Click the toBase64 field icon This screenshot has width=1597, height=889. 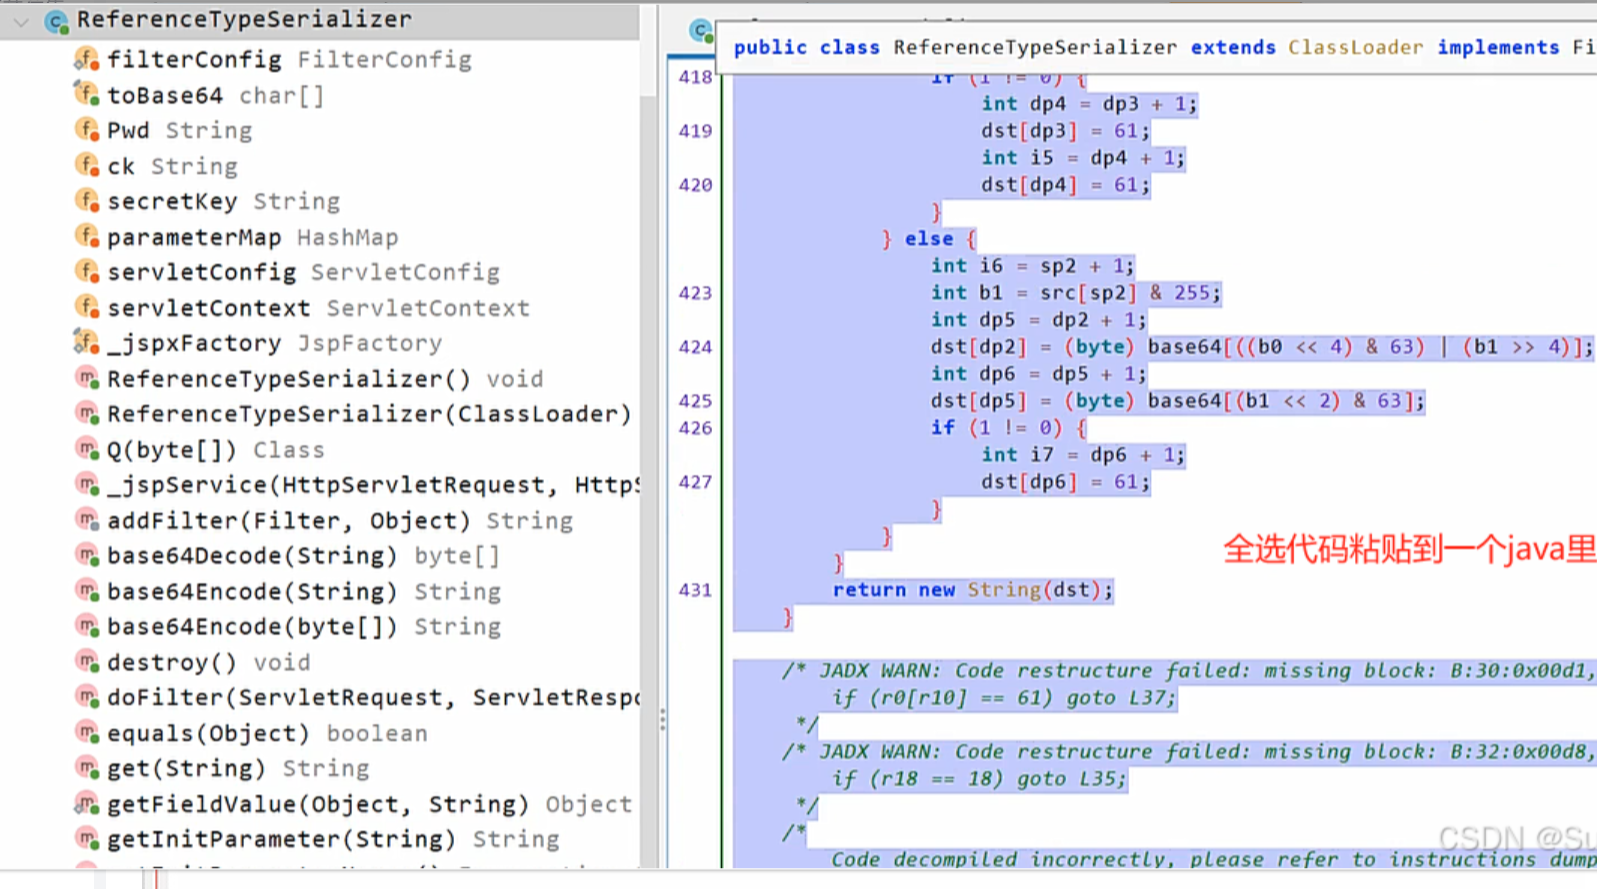pyautogui.click(x=87, y=95)
